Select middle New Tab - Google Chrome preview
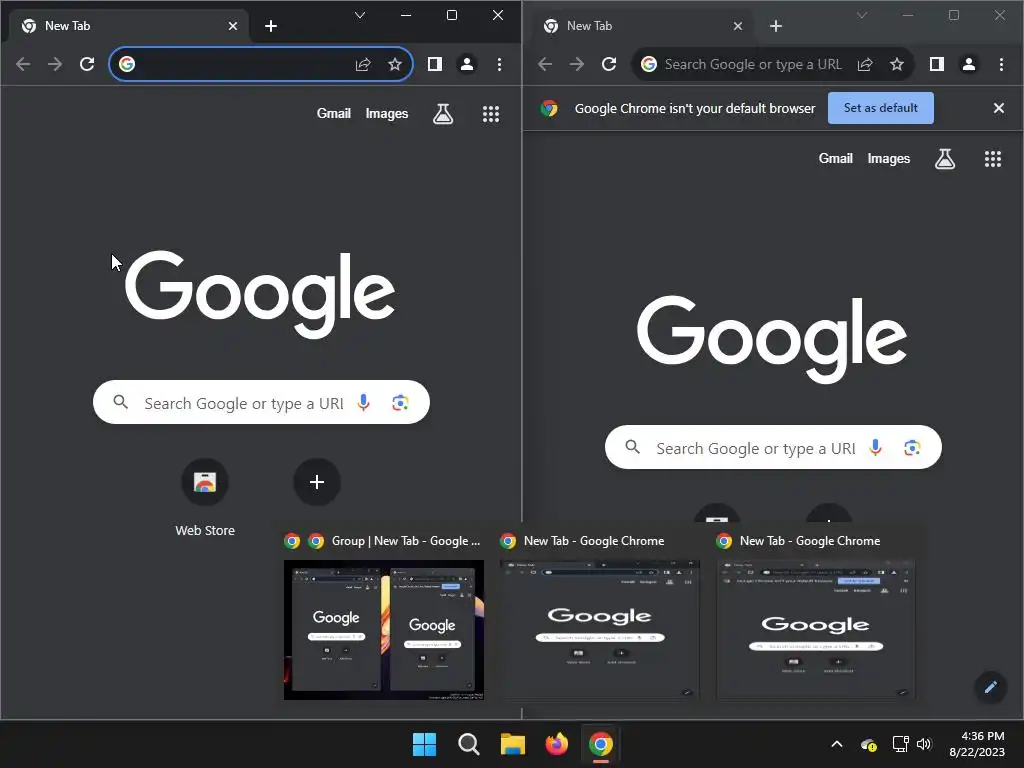 [600, 630]
